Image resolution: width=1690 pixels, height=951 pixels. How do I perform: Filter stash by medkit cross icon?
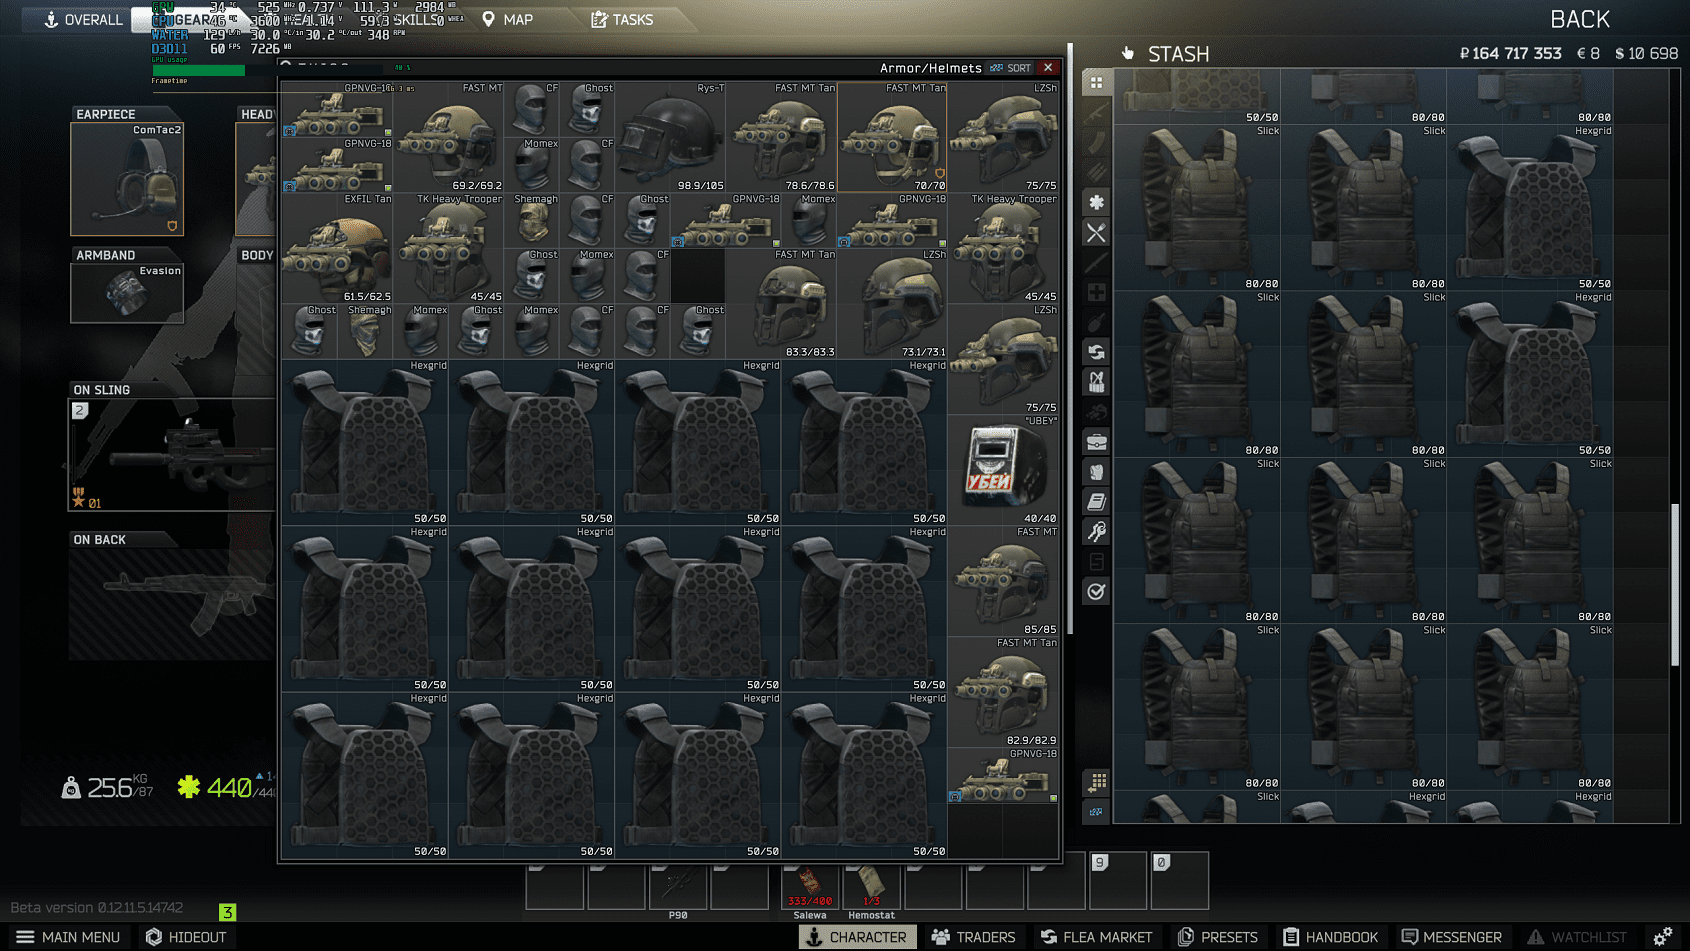coord(1096,292)
